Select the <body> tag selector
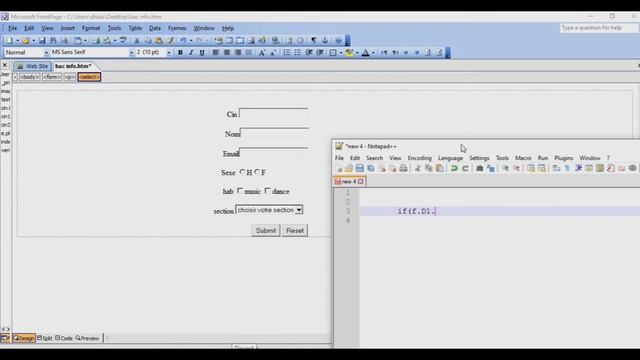 pyautogui.click(x=29, y=77)
